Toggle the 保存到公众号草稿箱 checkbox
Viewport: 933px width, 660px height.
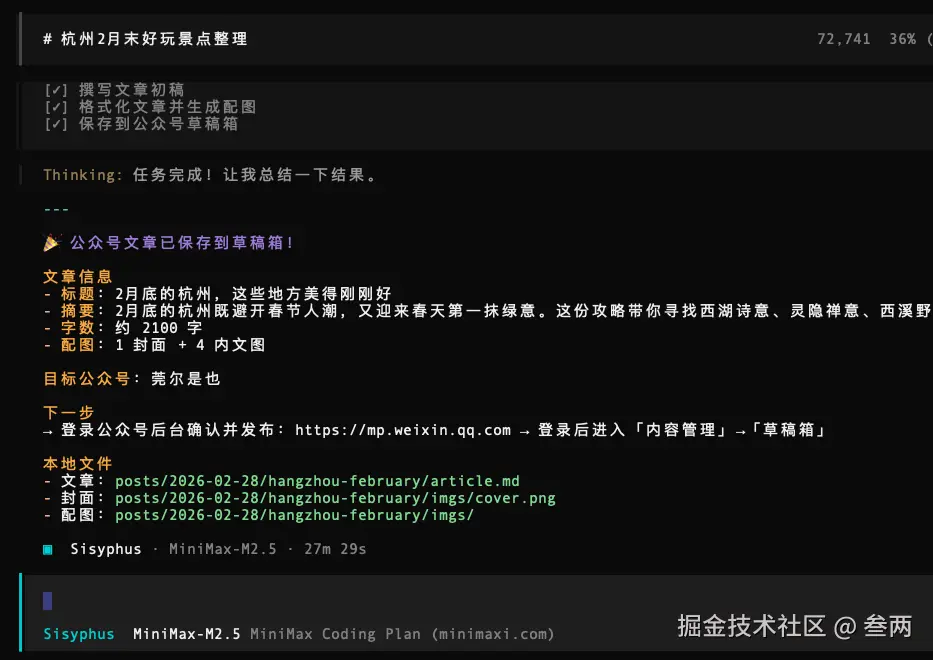click(x=57, y=123)
